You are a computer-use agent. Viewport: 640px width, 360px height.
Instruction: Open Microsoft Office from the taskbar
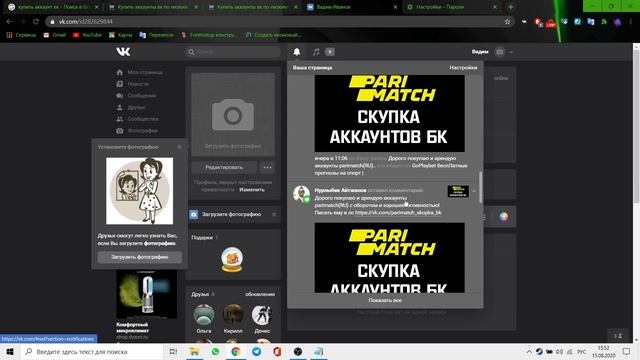(277, 351)
